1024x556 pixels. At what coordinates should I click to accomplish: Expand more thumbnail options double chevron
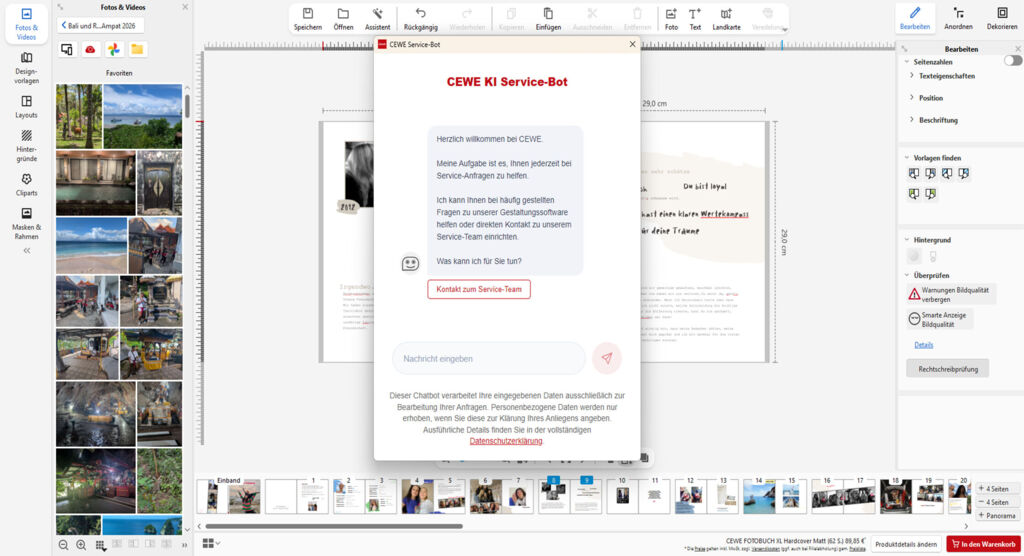pos(184,544)
